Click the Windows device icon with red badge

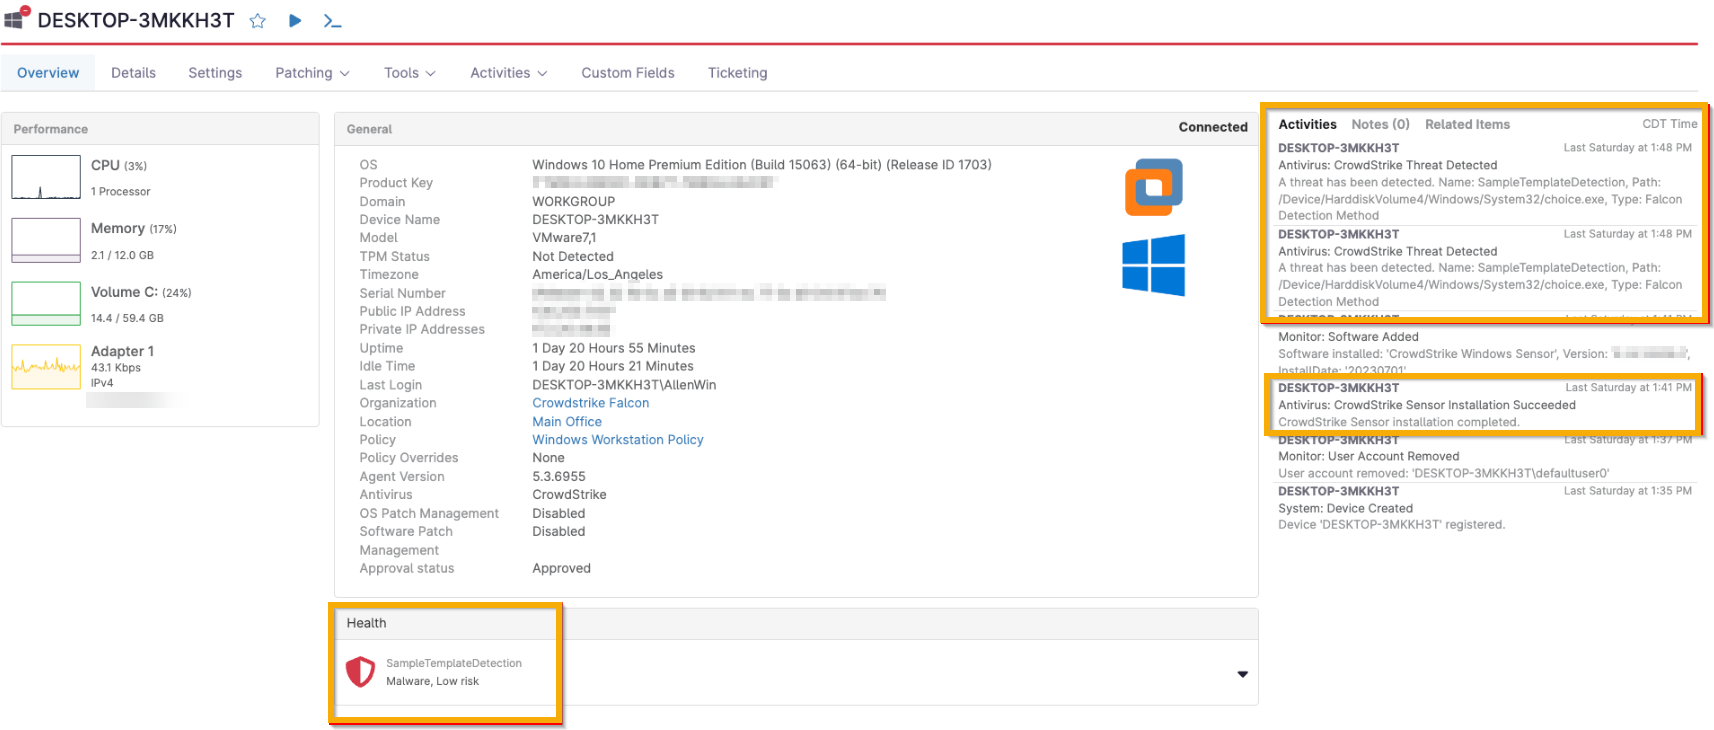click(x=16, y=18)
